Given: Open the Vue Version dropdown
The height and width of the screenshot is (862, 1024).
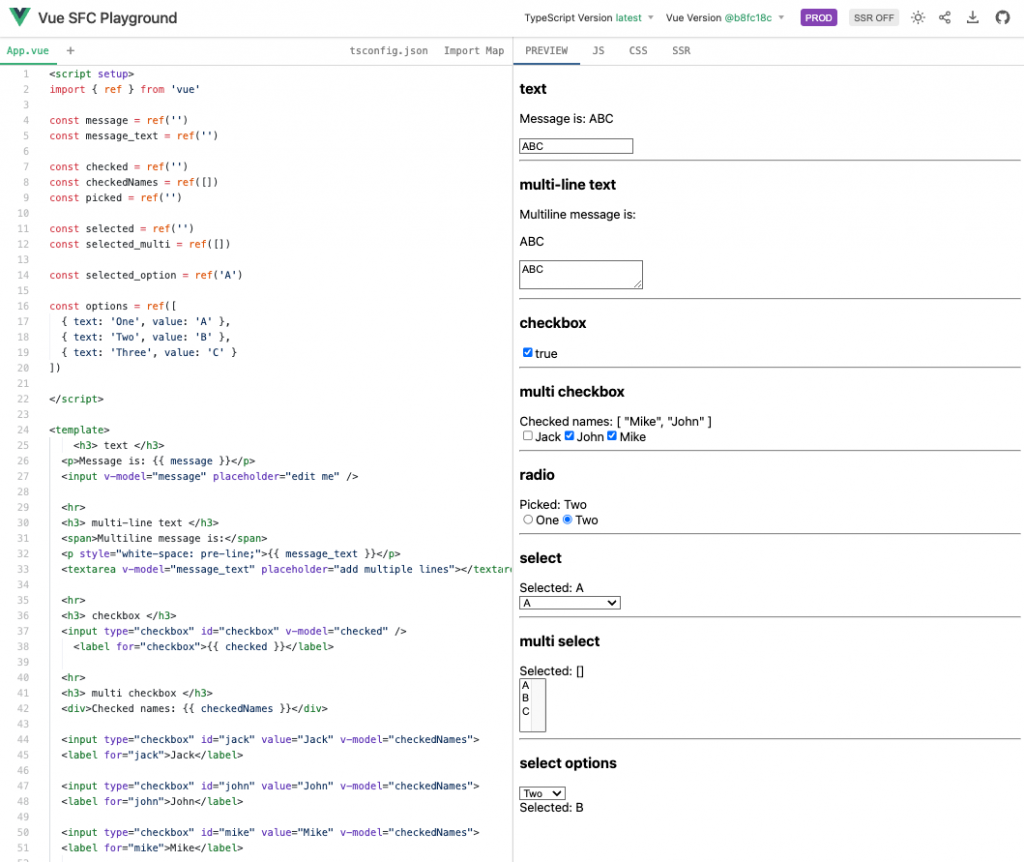Looking at the screenshot, I should (725, 18).
